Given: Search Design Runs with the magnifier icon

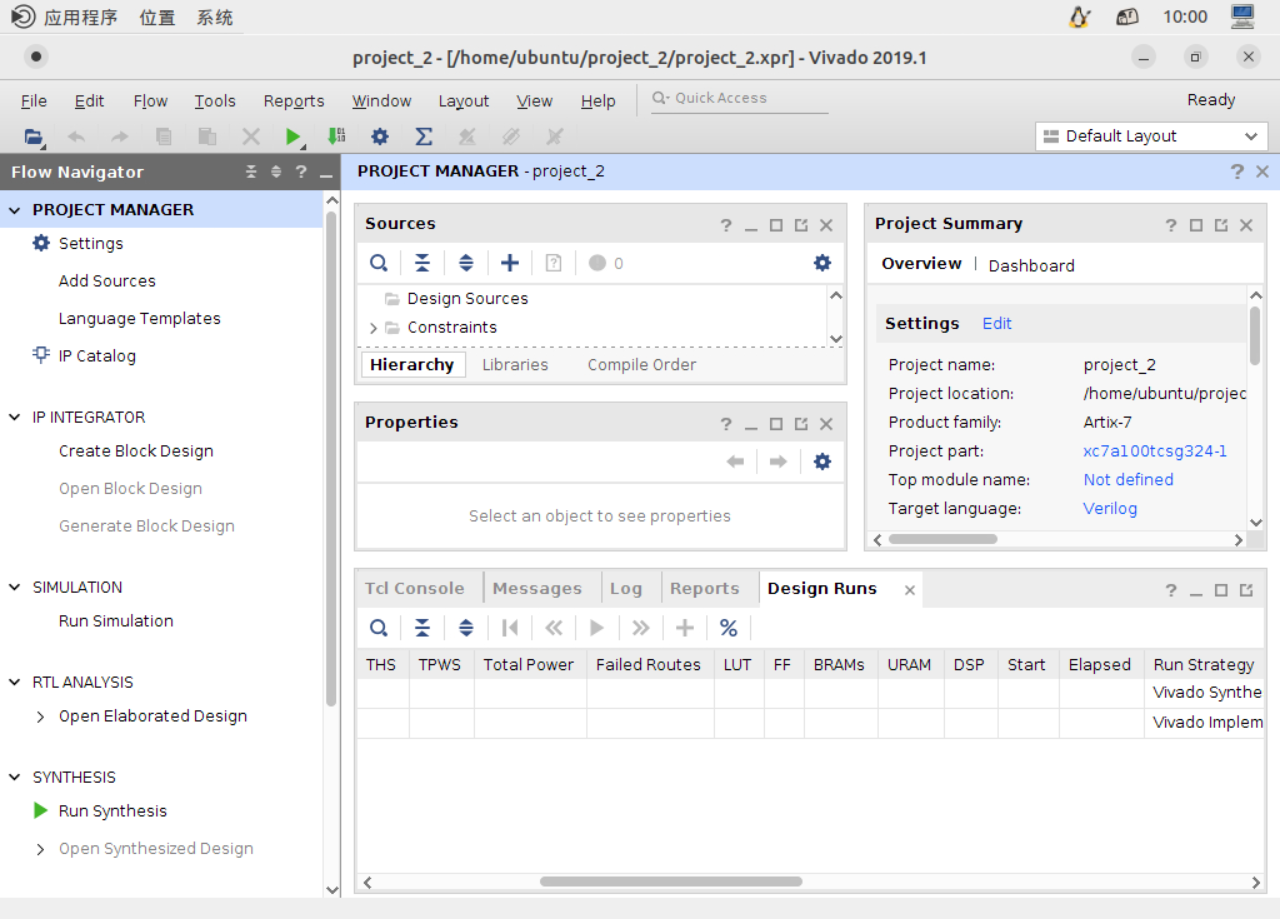Looking at the screenshot, I should [x=379, y=628].
